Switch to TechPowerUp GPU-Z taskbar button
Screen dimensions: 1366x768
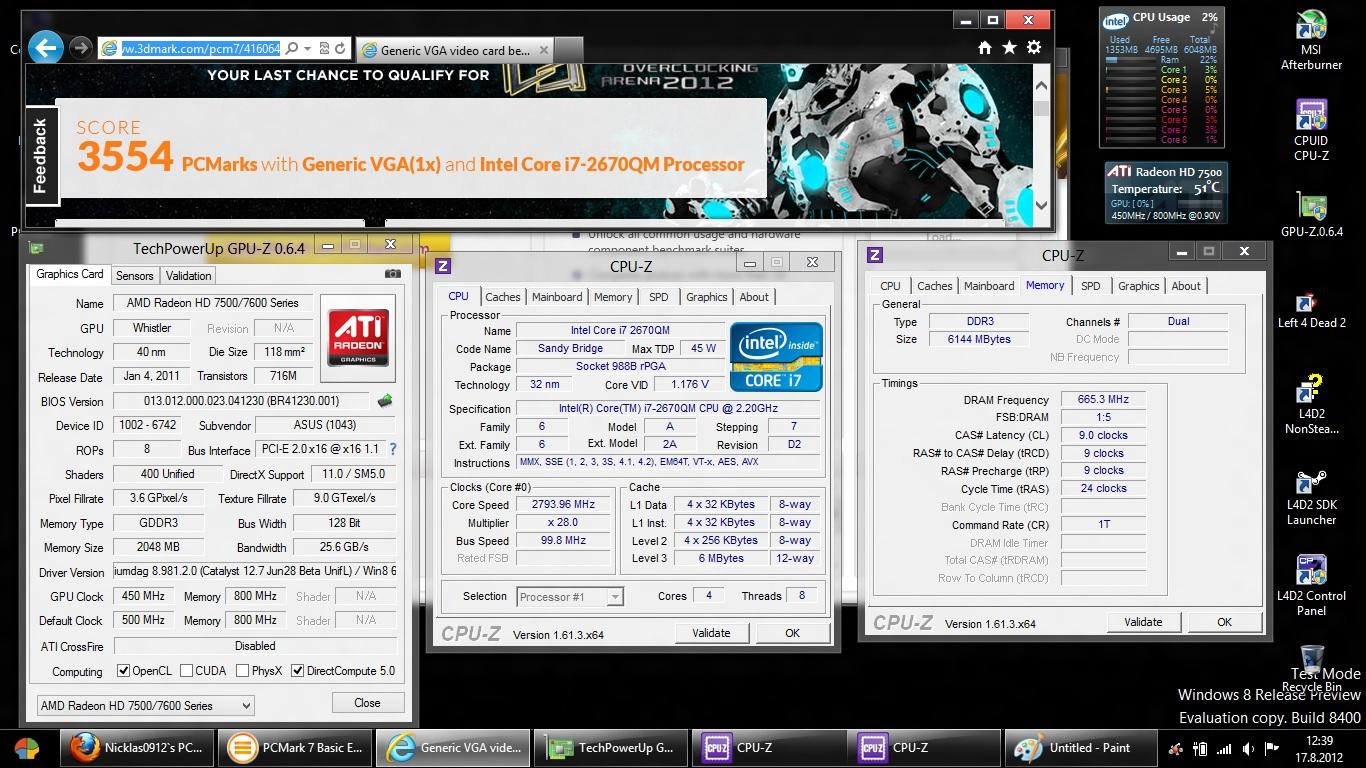[x=610, y=748]
